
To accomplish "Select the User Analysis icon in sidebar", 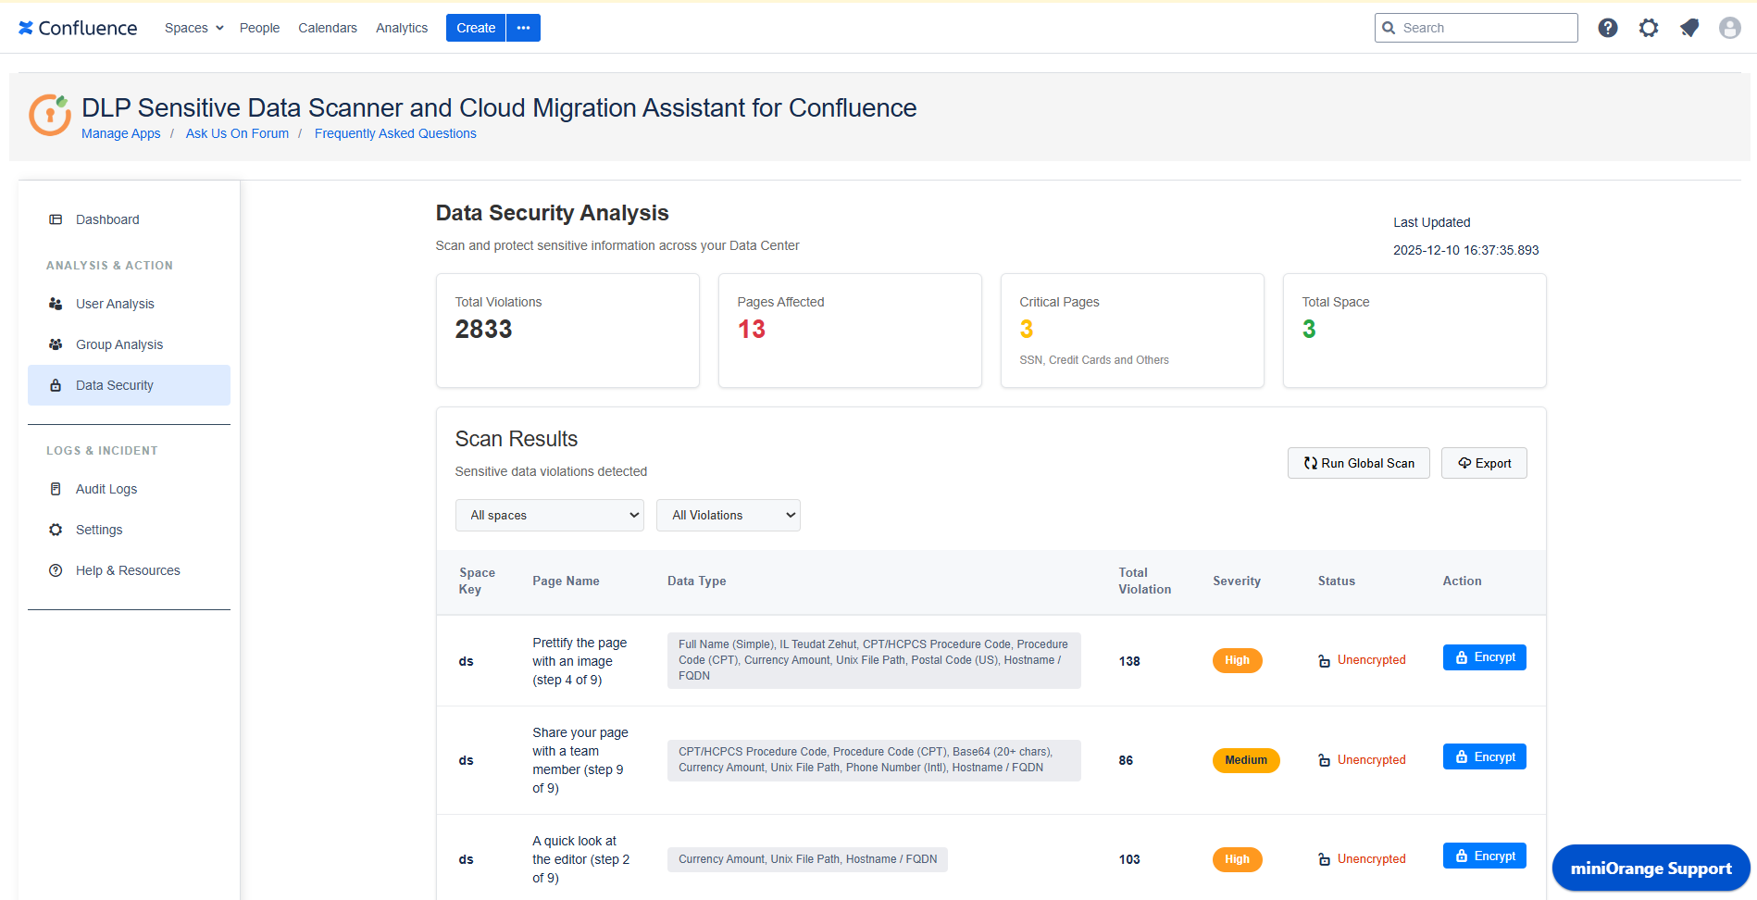I will click(55, 304).
